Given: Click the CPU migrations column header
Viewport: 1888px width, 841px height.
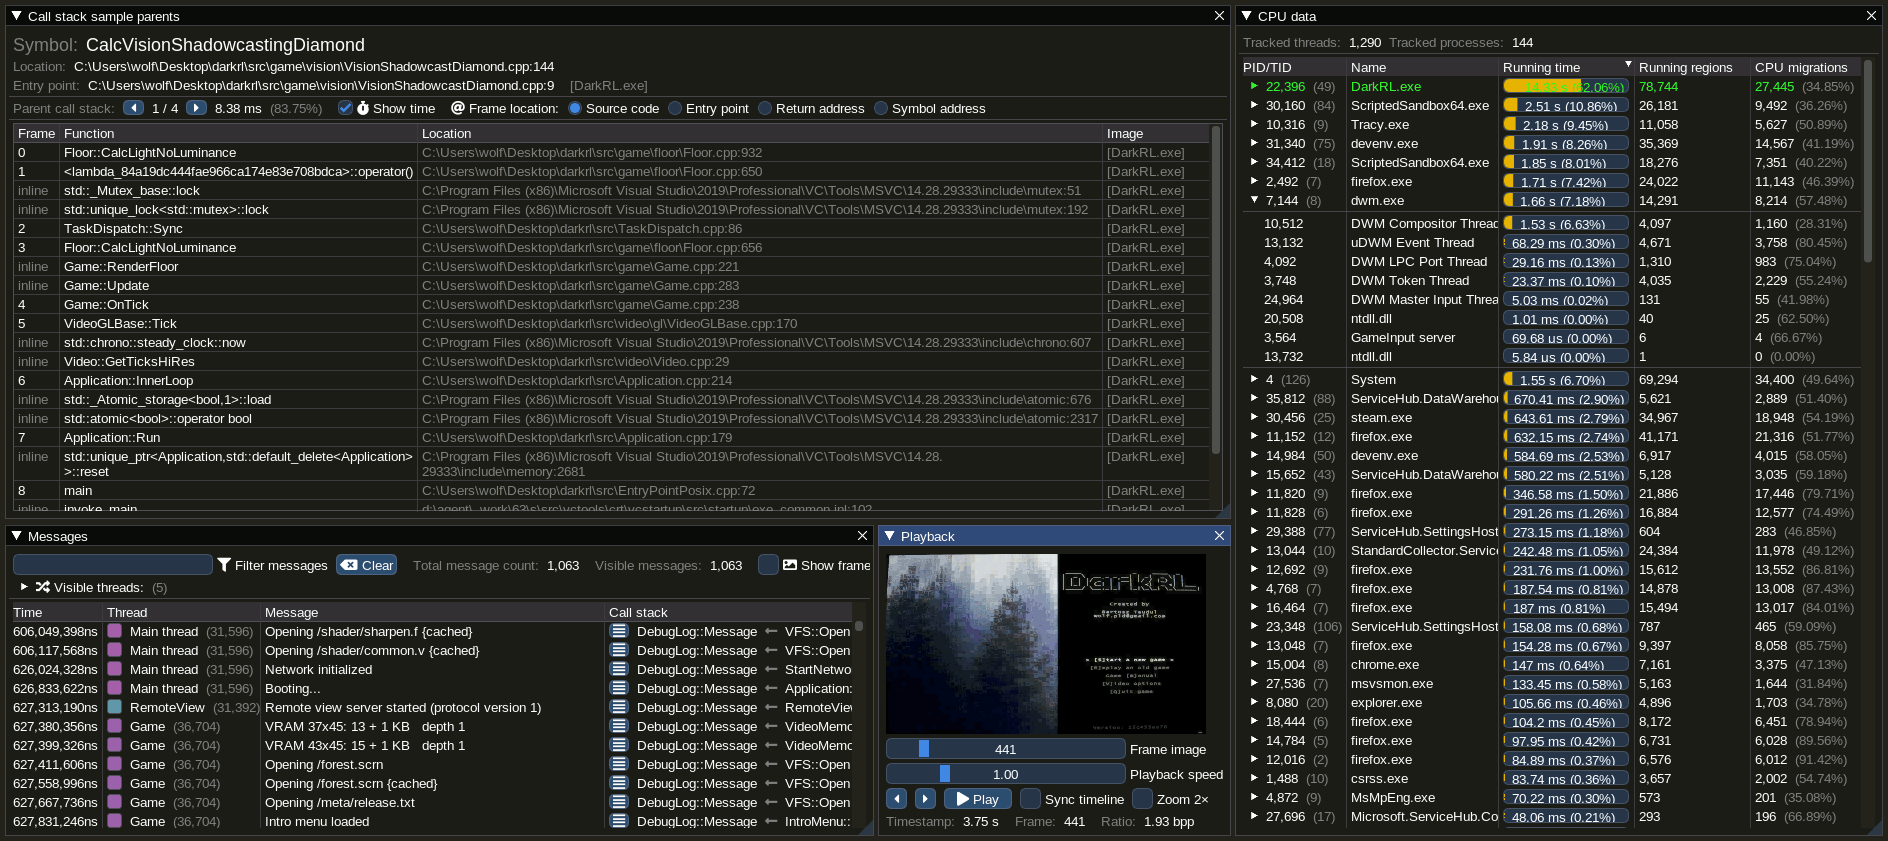Looking at the screenshot, I should pos(1801,67).
